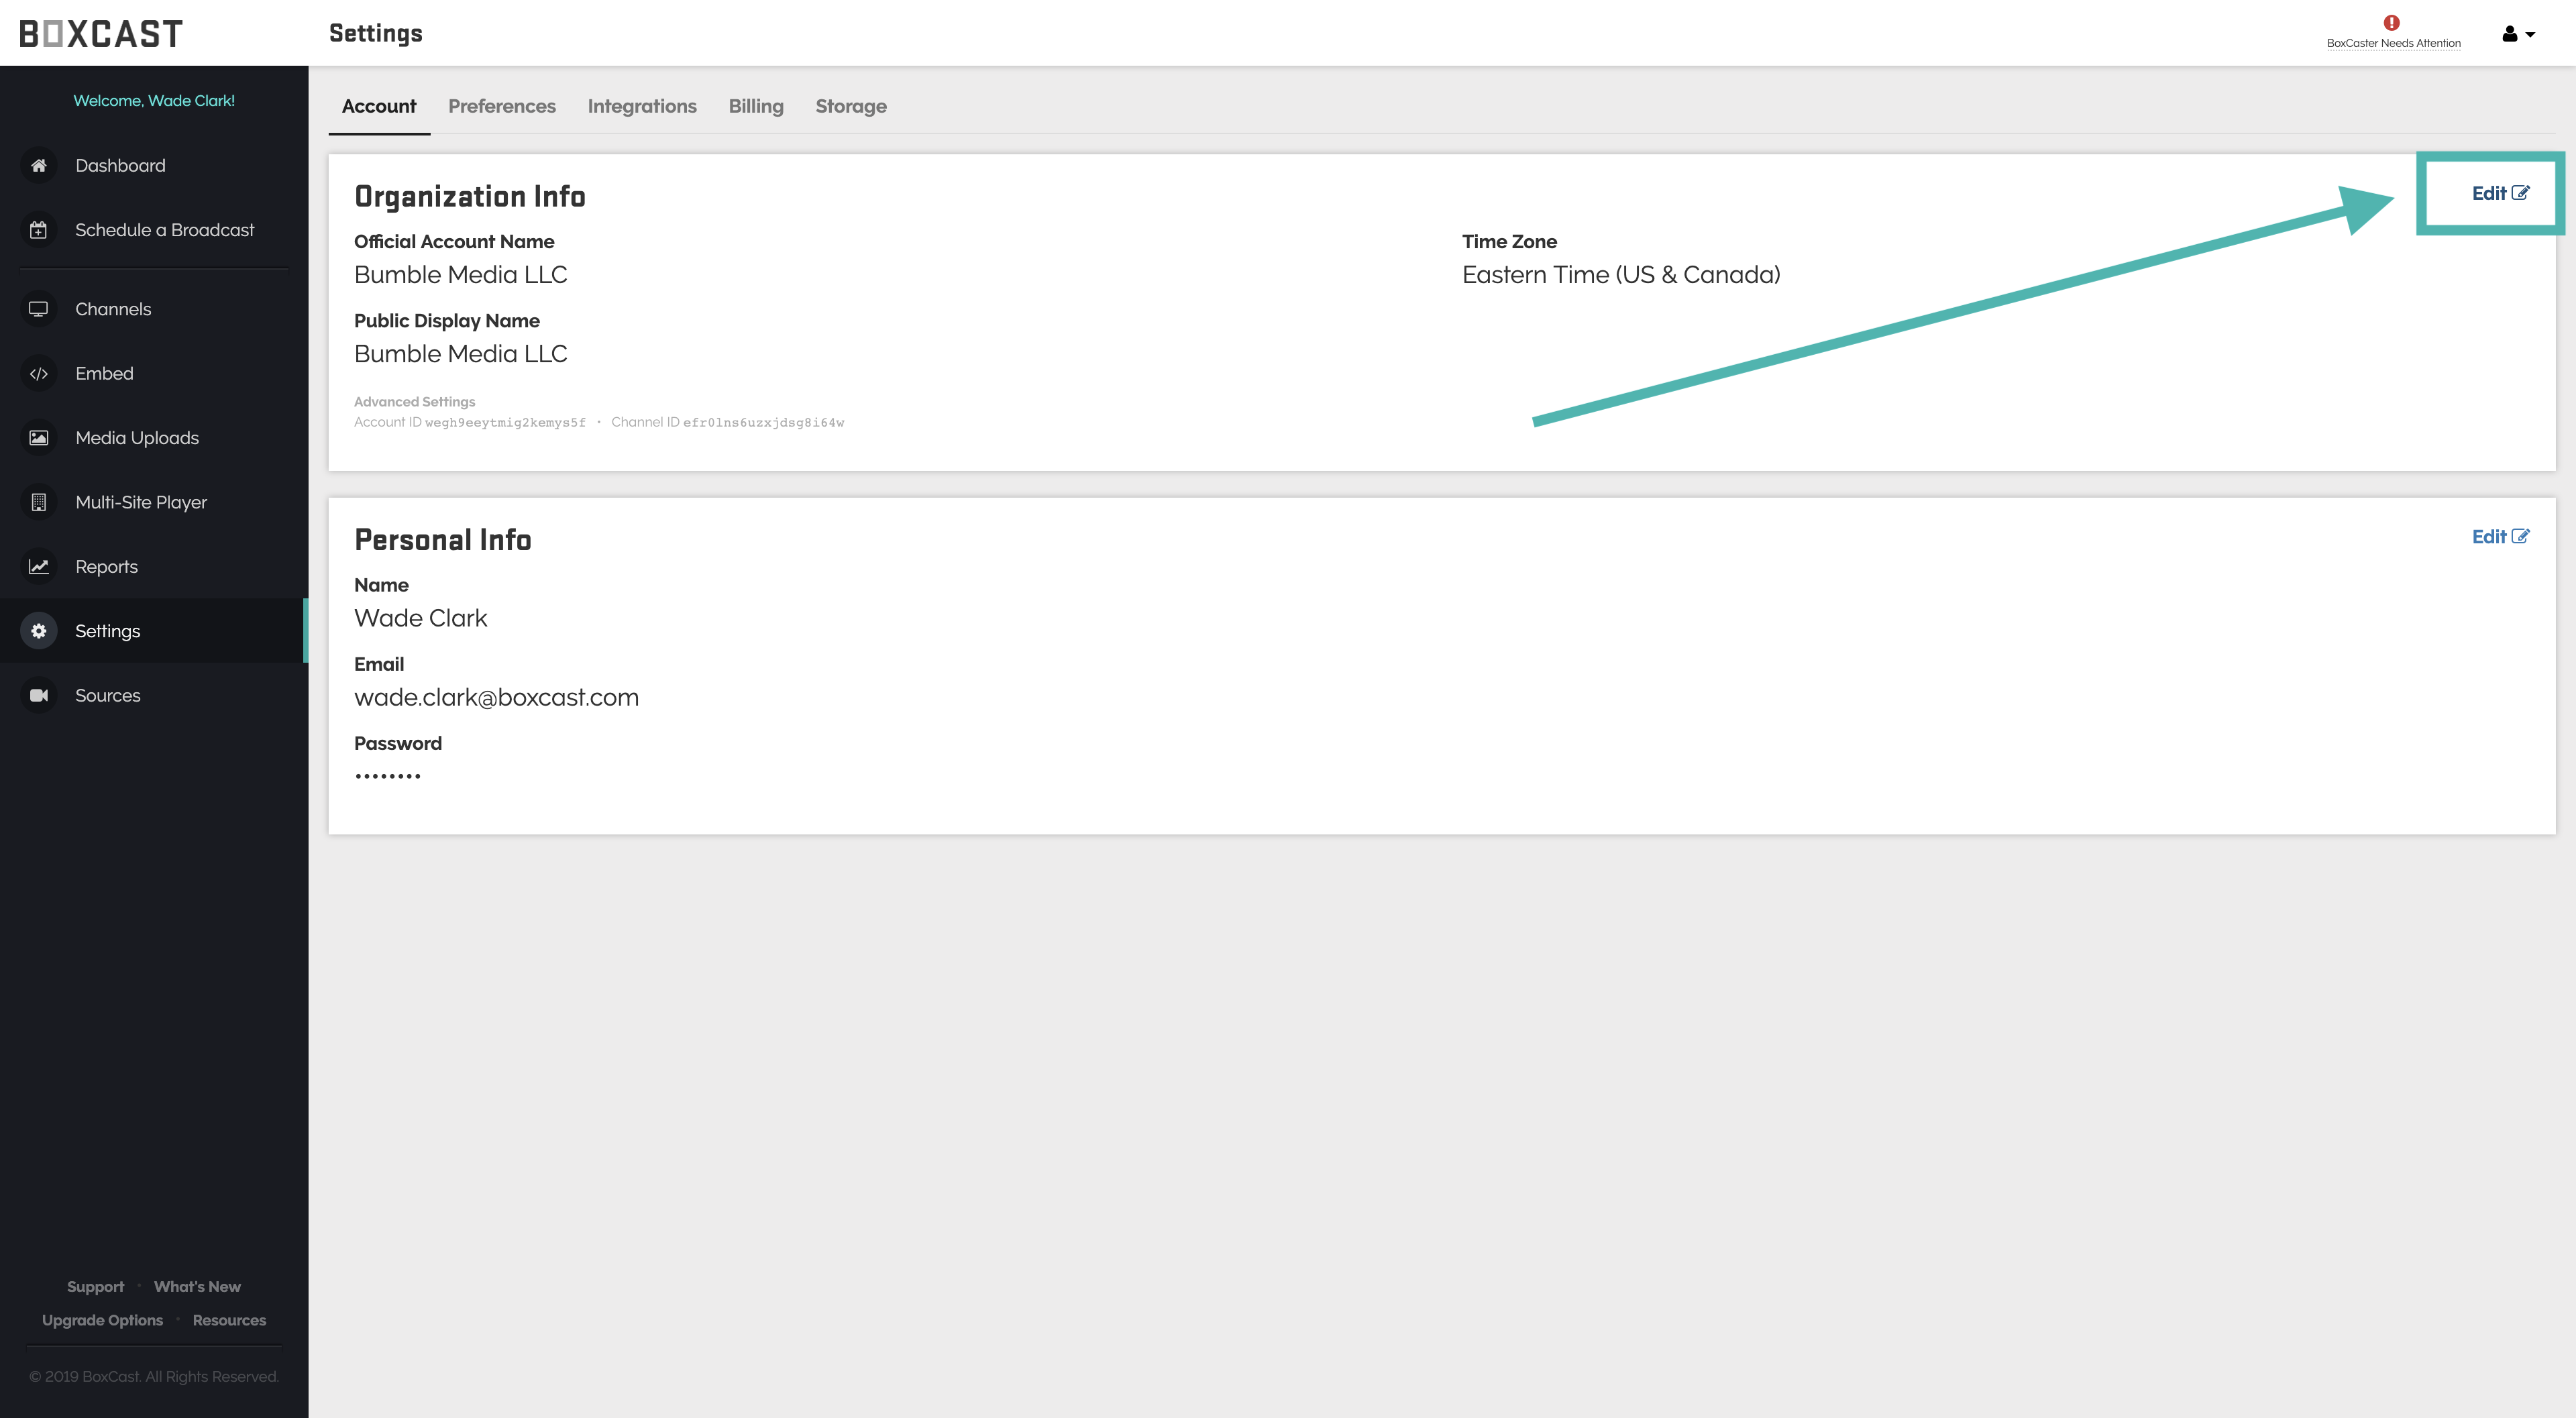2576x1418 pixels.
Task: Open Schedule a Broadcast calendar icon
Action: (38, 230)
